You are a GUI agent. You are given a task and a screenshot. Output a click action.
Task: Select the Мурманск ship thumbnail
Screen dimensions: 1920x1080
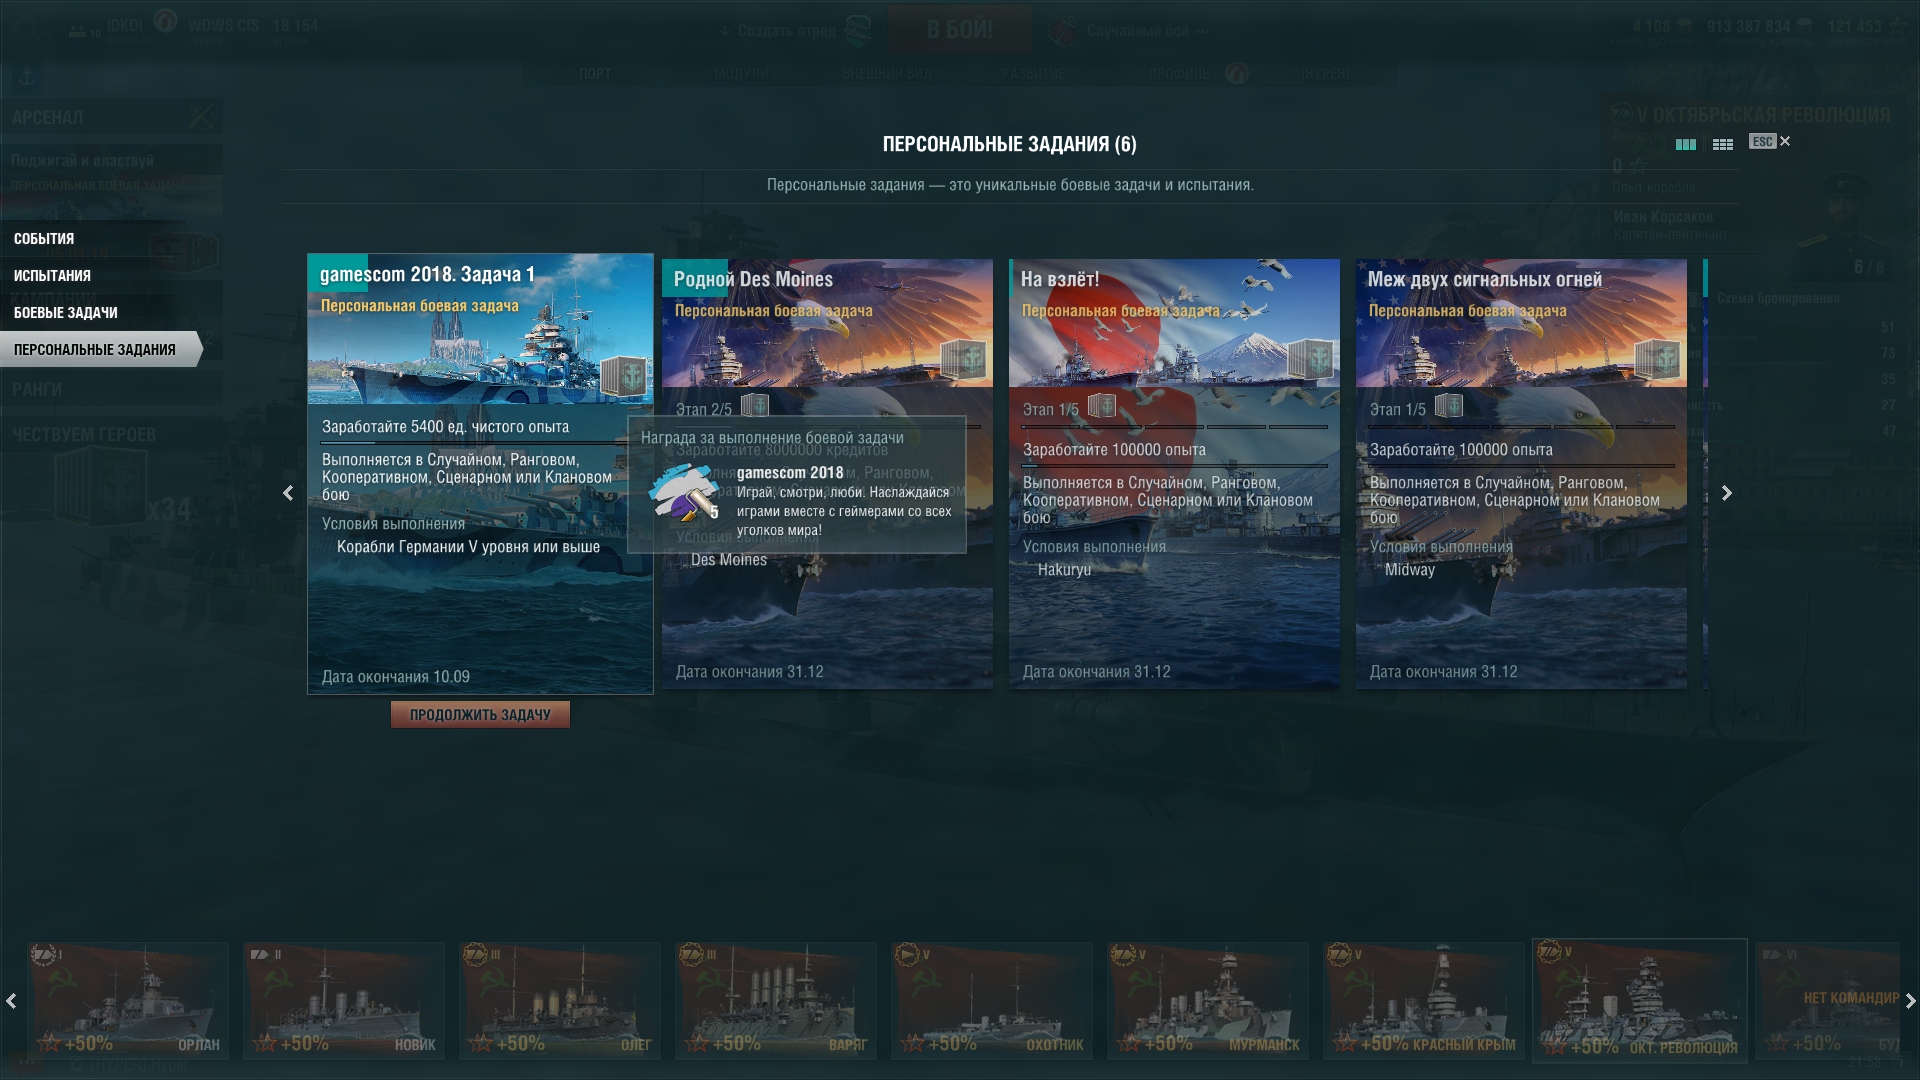tap(1208, 1000)
